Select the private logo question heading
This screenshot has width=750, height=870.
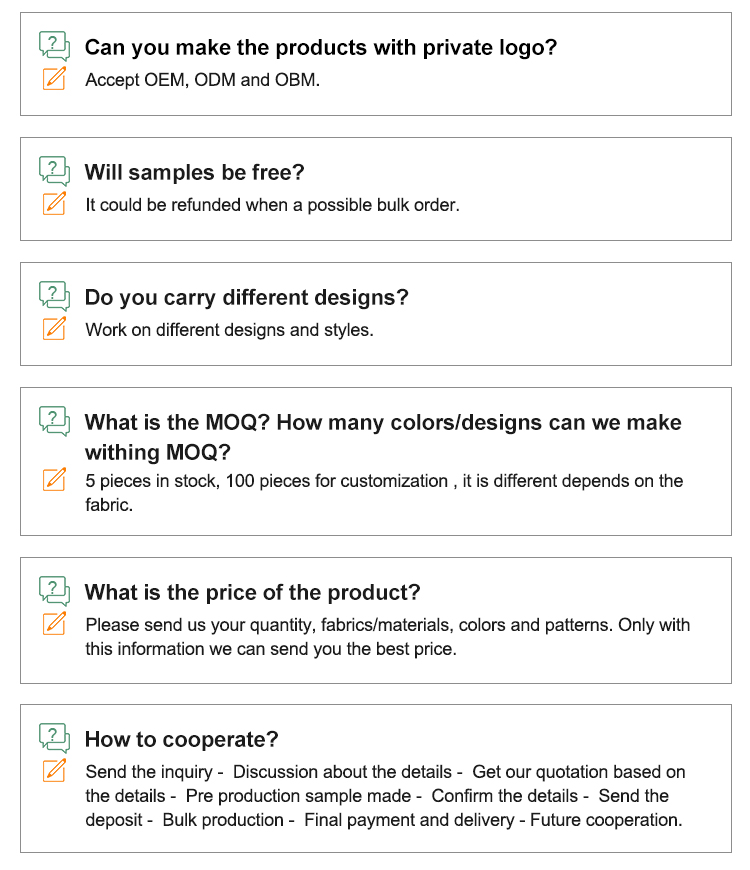point(321,48)
